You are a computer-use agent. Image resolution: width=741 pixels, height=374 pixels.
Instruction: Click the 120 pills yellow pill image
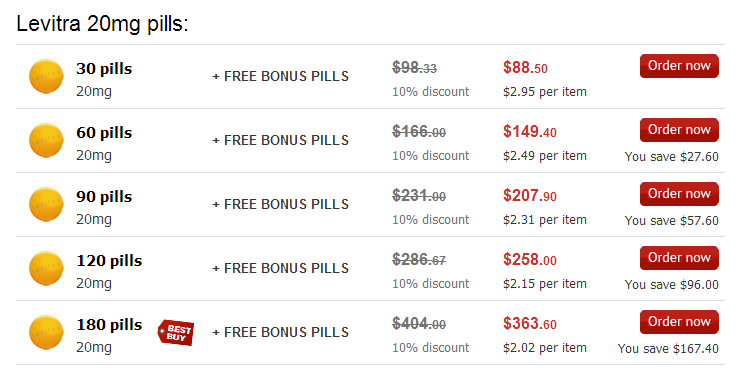pyautogui.click(x=46, y=268)
